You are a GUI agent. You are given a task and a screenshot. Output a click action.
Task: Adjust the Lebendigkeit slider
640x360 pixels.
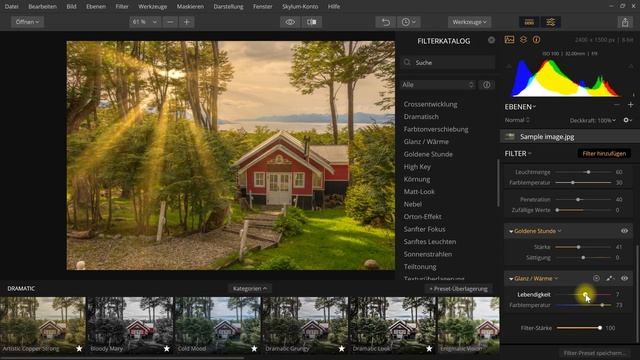(584, 294)
